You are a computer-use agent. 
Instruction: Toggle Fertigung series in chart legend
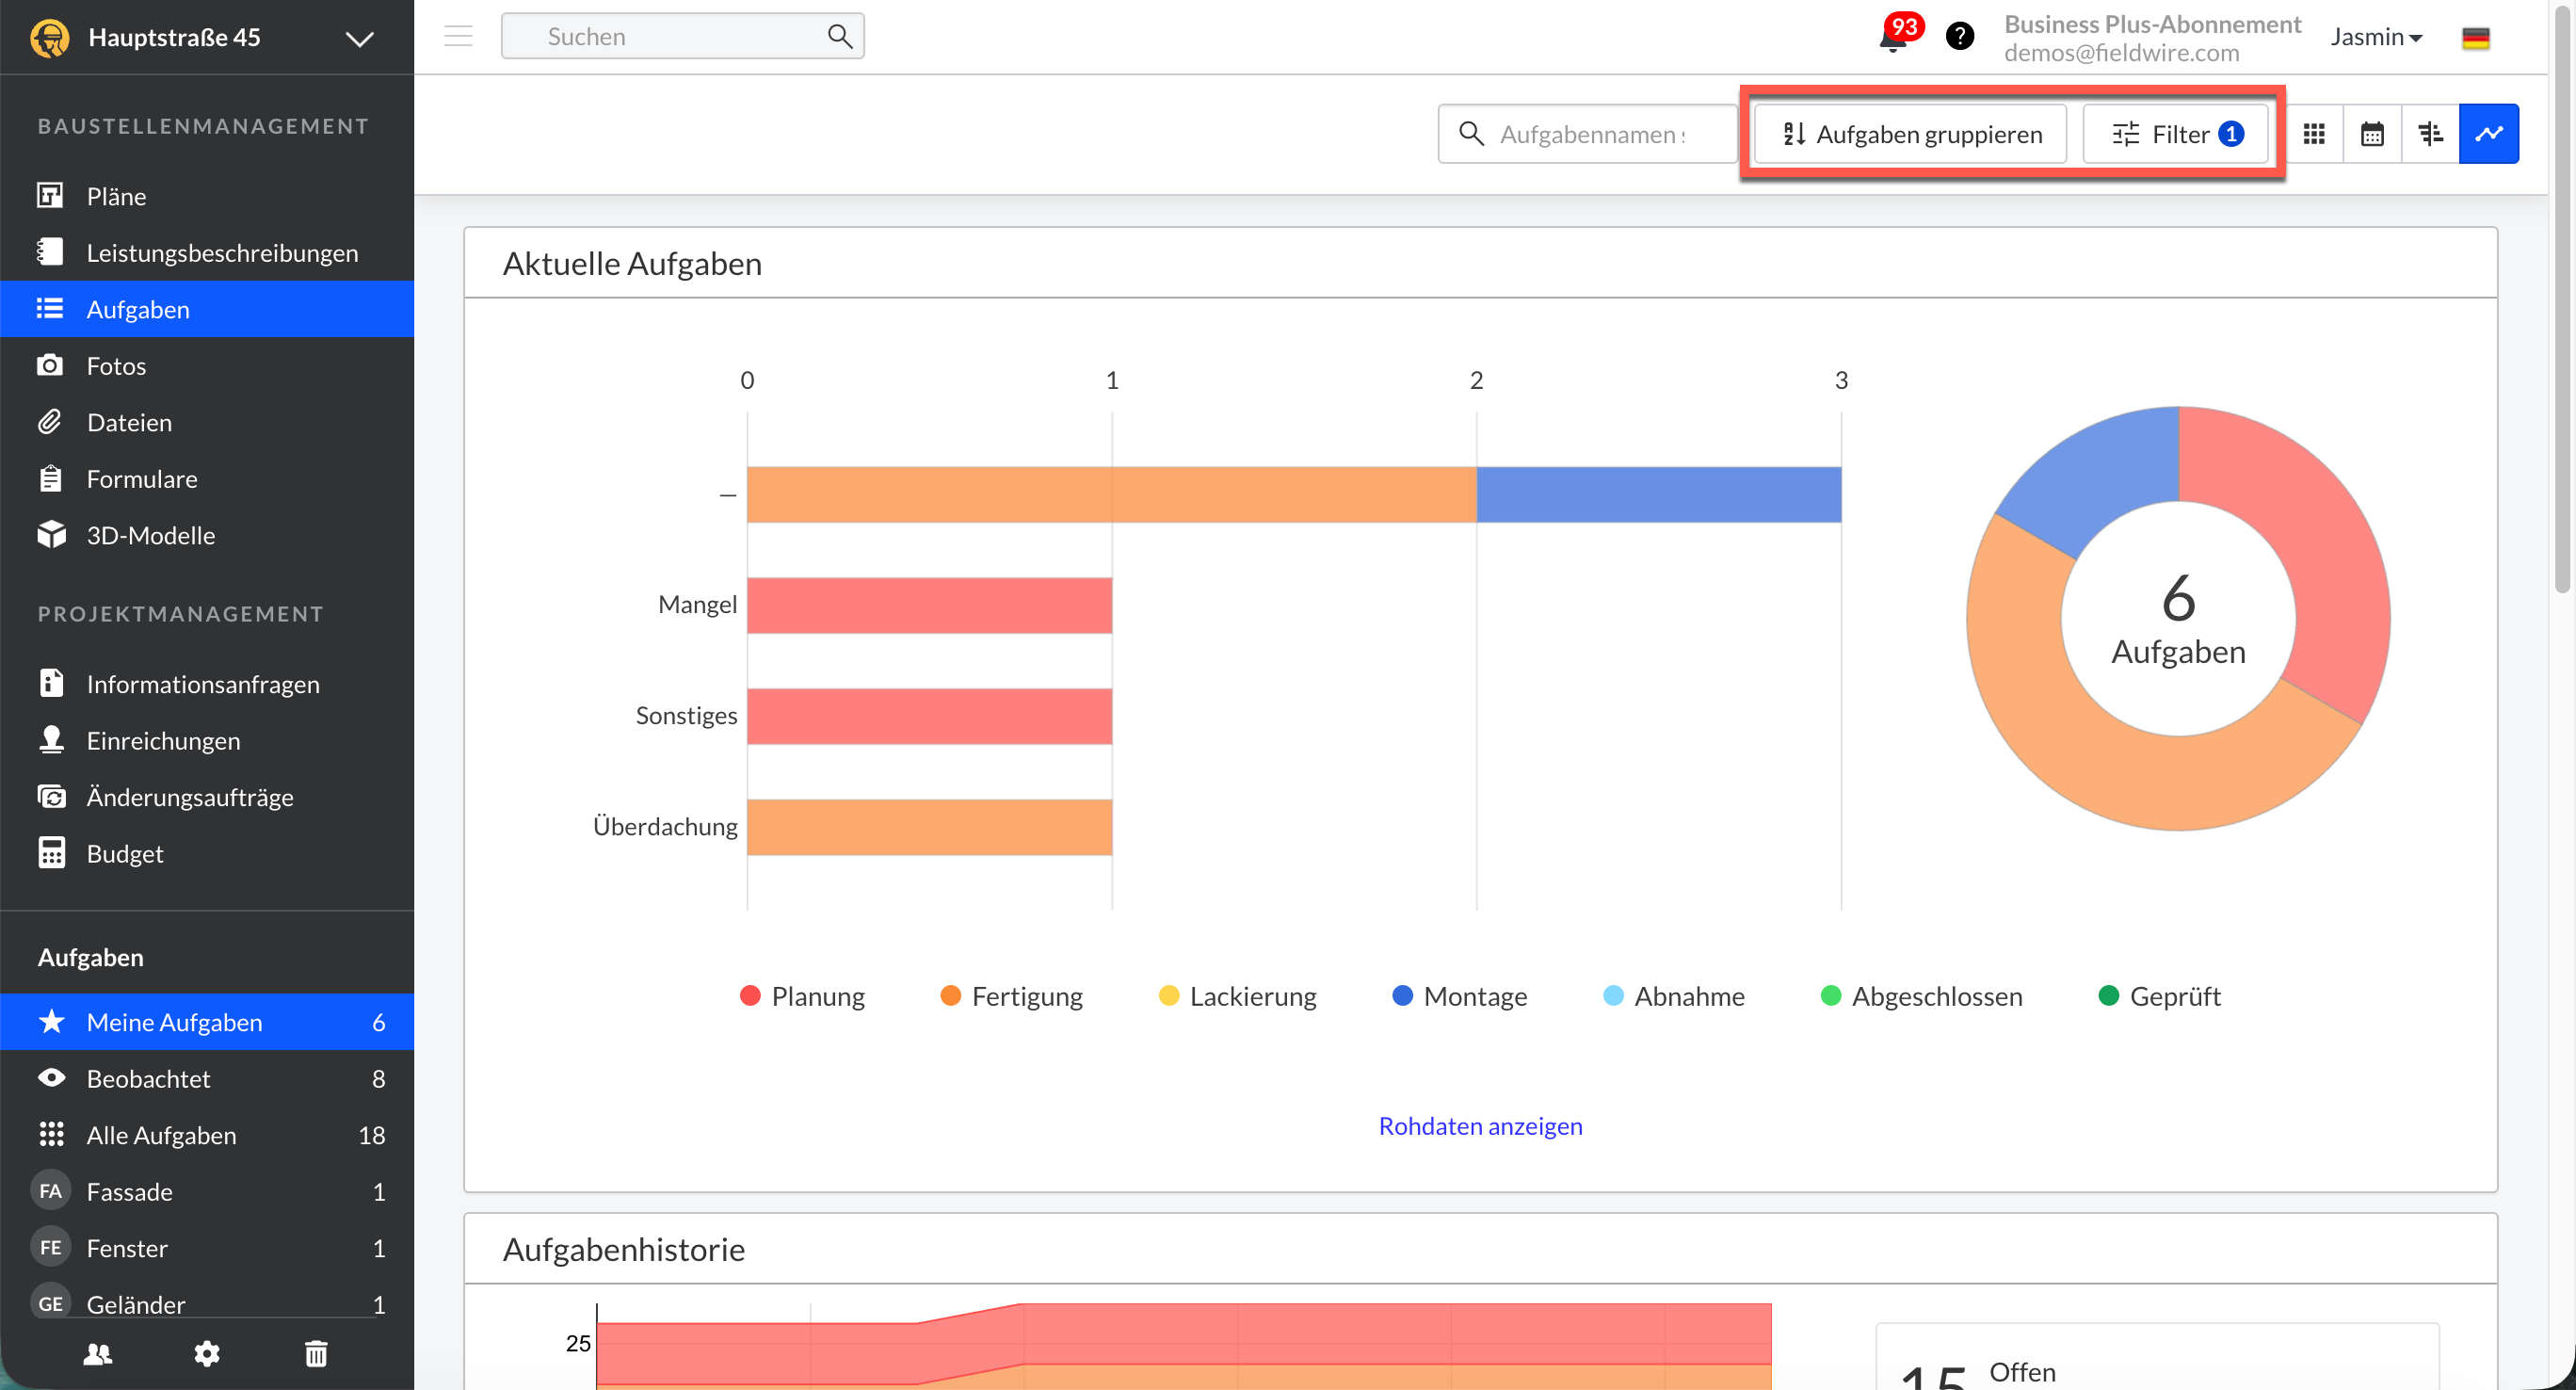point(1012,996)
